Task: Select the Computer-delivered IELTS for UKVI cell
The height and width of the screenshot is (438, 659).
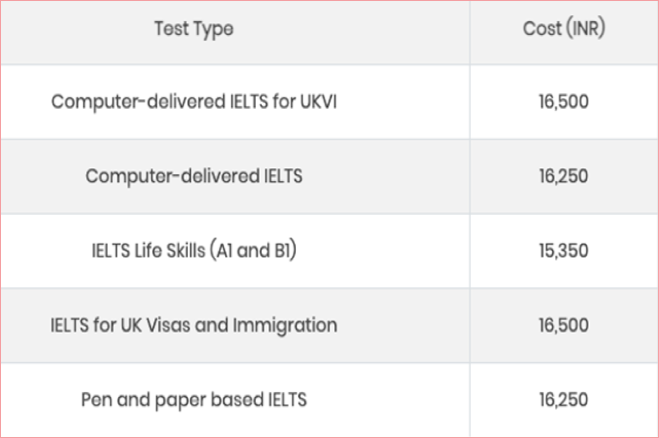Action: click(194, 102)
